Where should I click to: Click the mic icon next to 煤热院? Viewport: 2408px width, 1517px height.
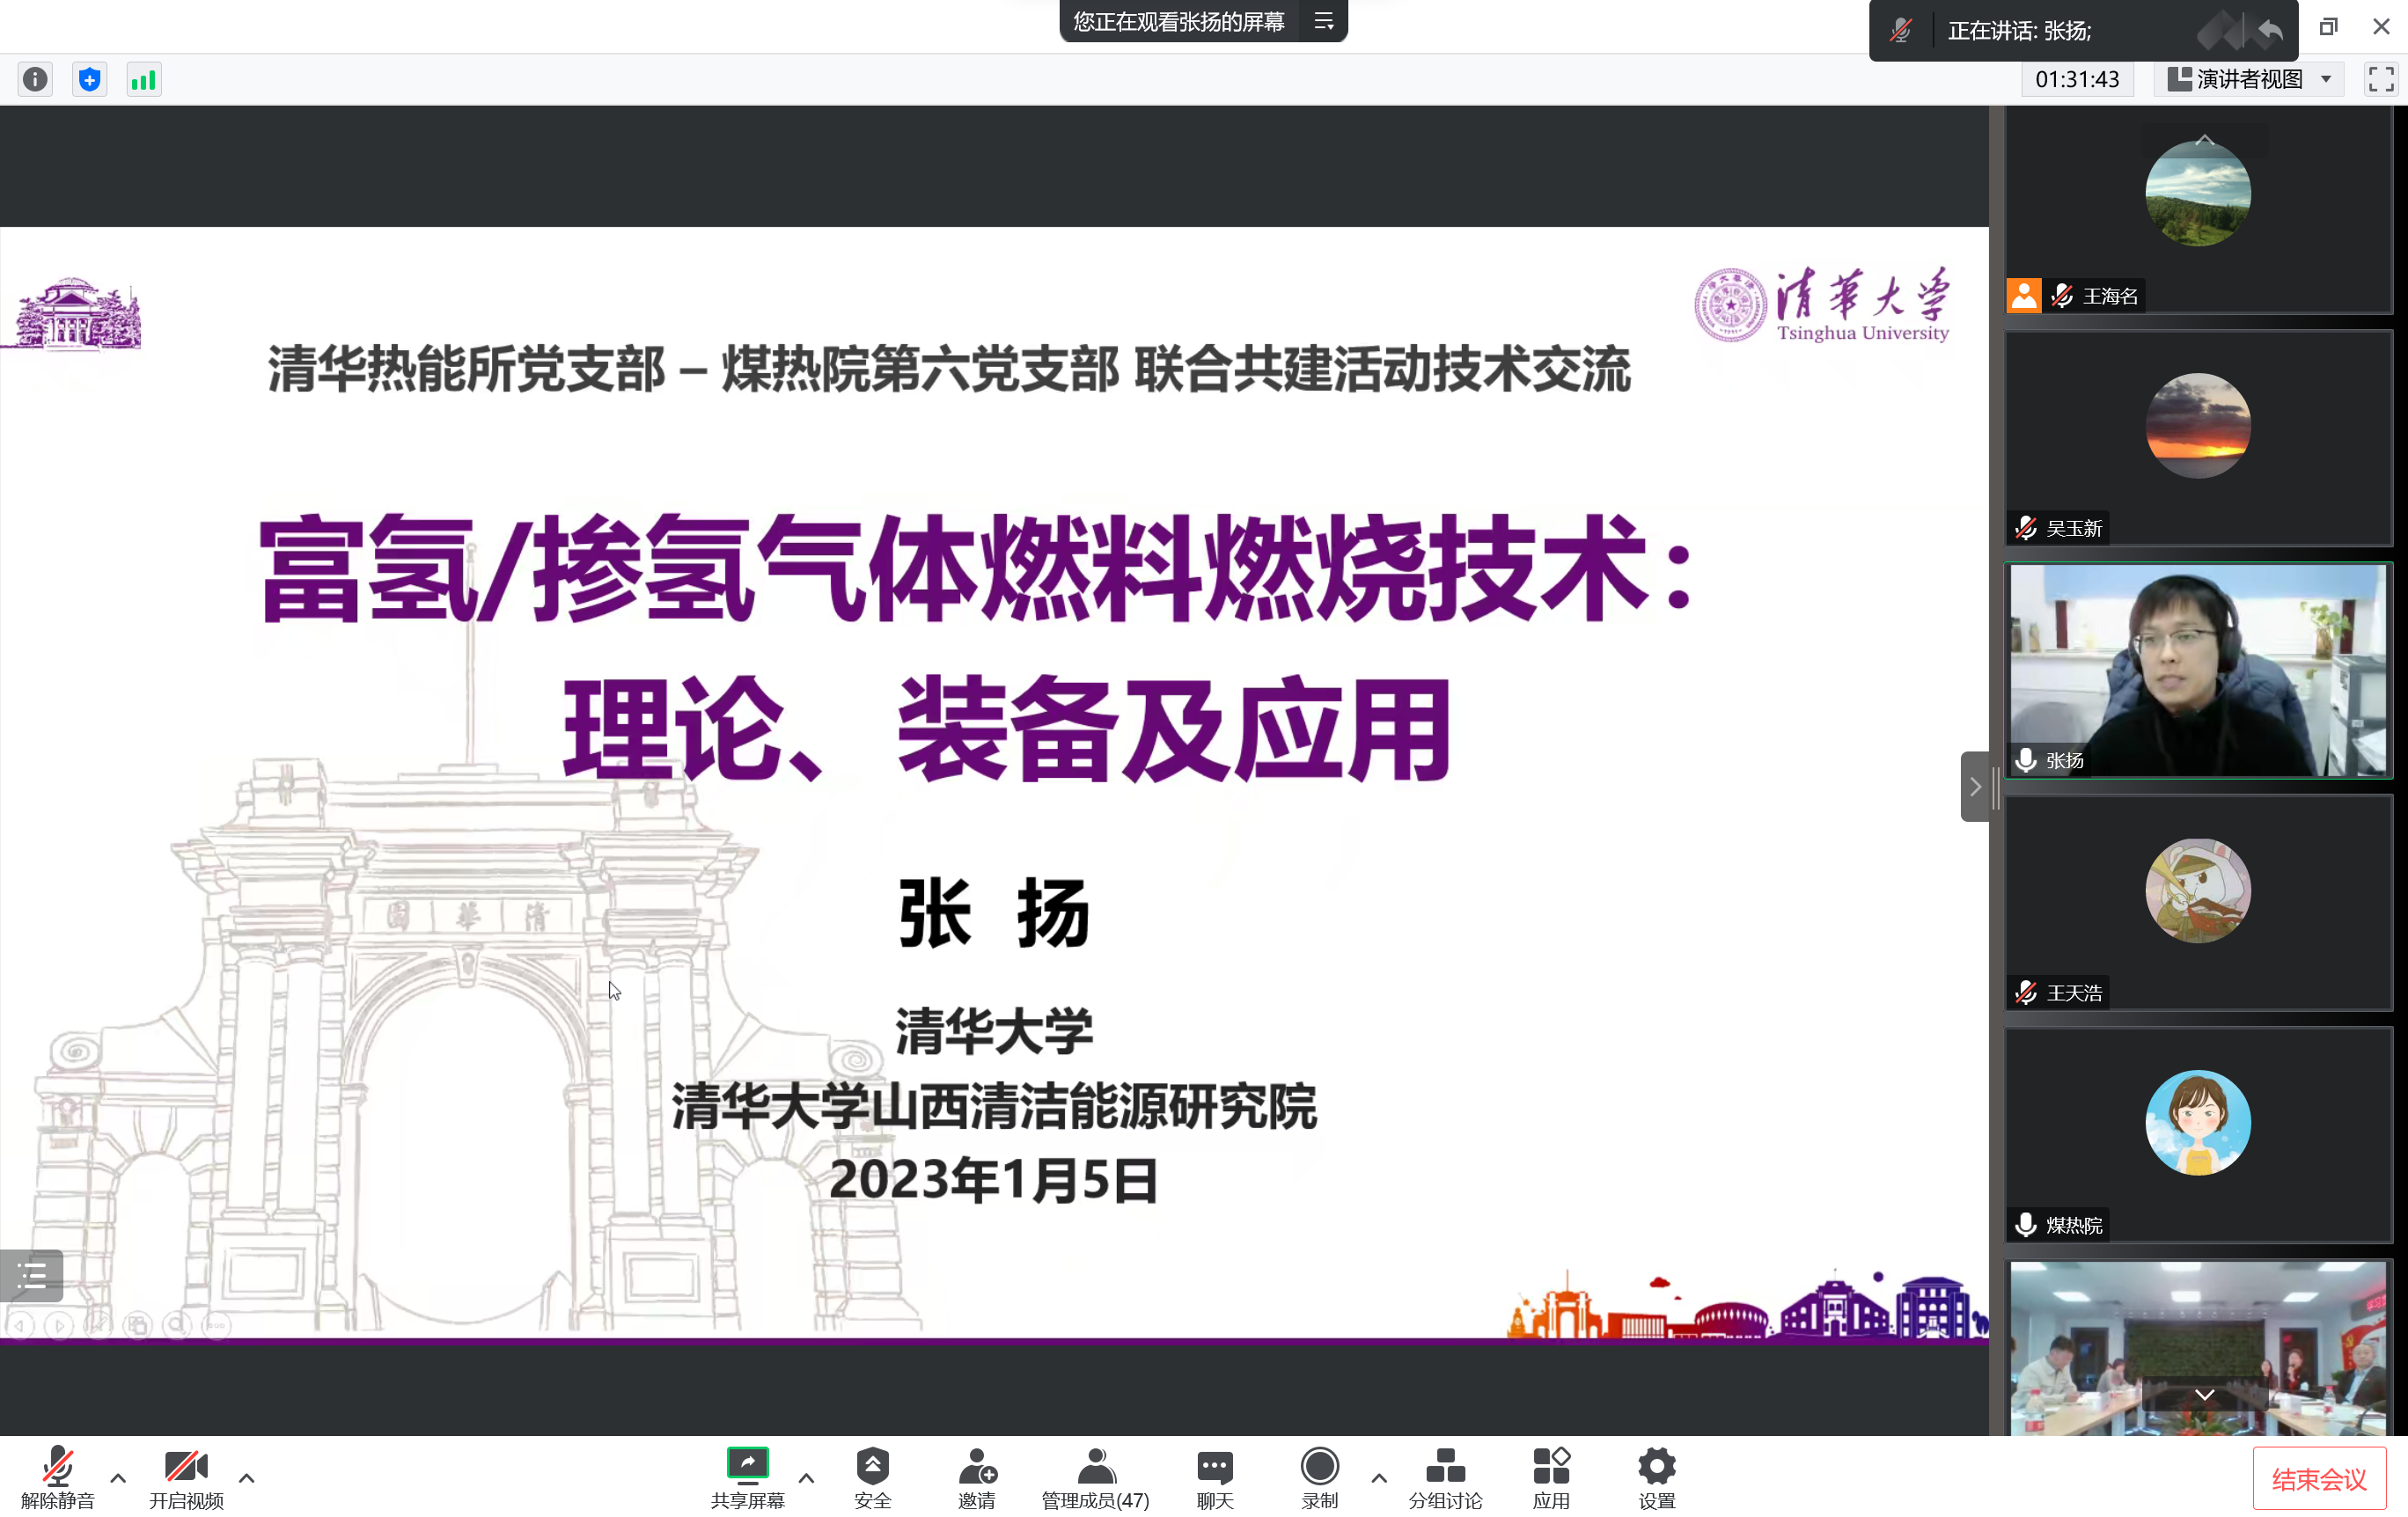coord(2026,1224)
